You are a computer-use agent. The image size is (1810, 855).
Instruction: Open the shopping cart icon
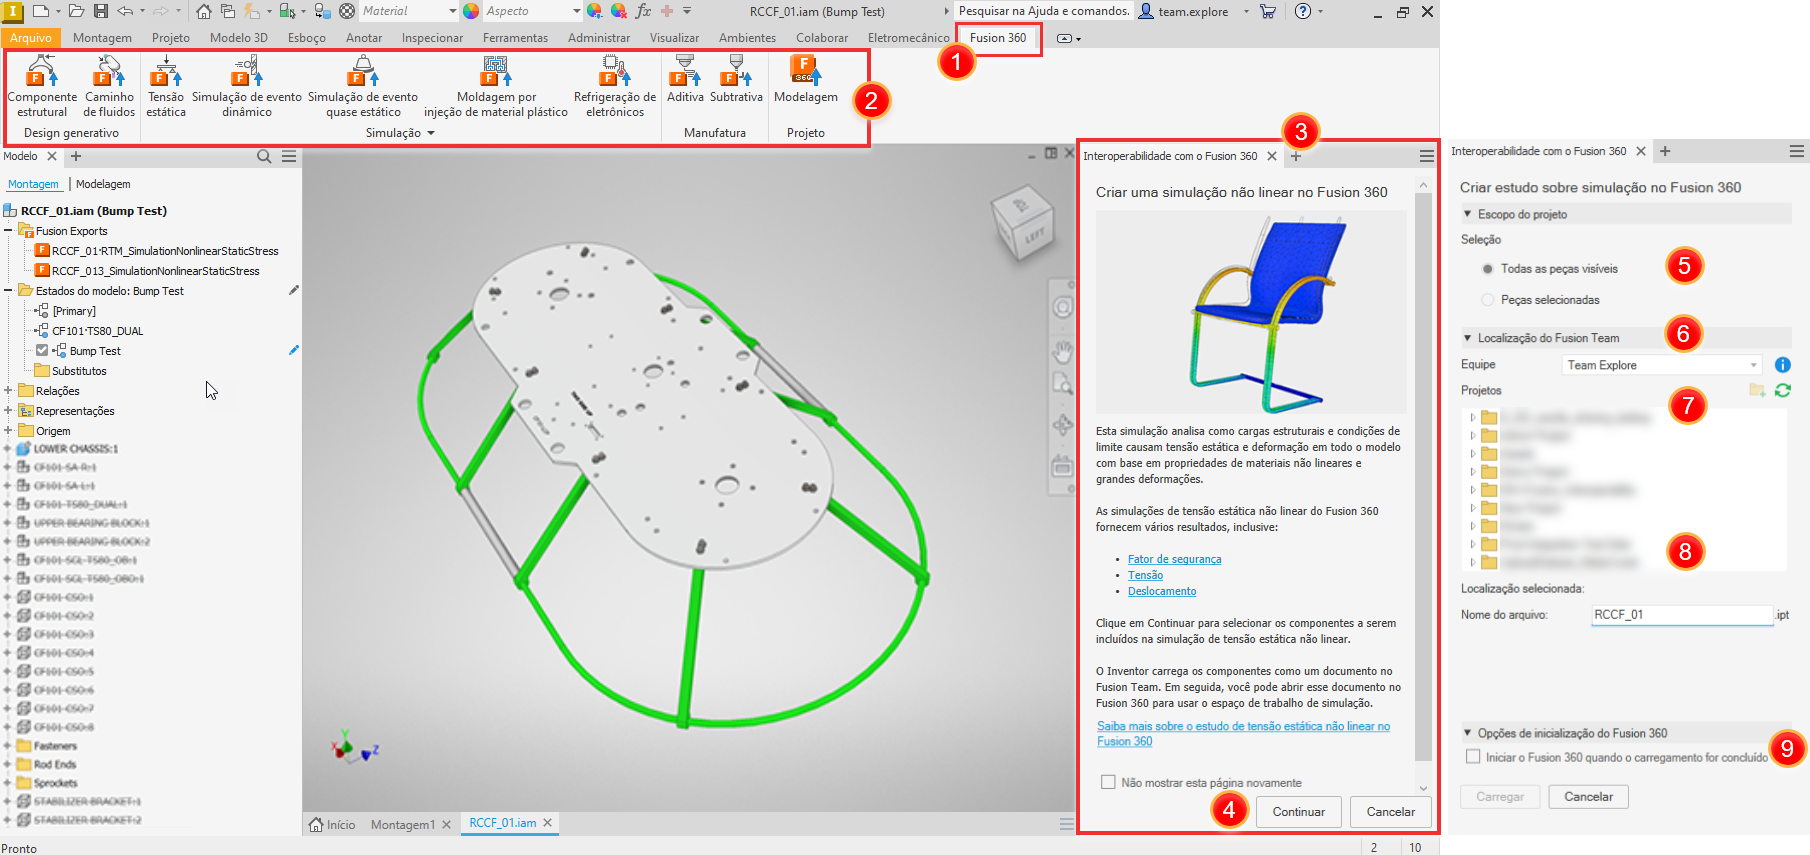[1268, 11]
